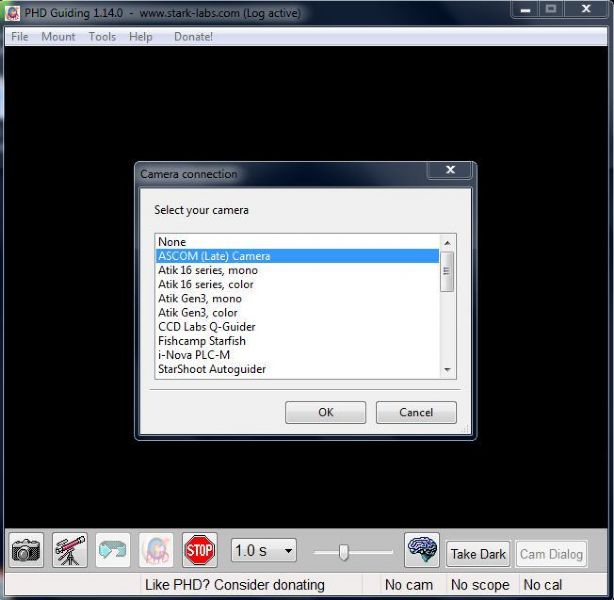Click the telescope connect icon
Viewport: 614px width, 600px height.
point(70,550)
